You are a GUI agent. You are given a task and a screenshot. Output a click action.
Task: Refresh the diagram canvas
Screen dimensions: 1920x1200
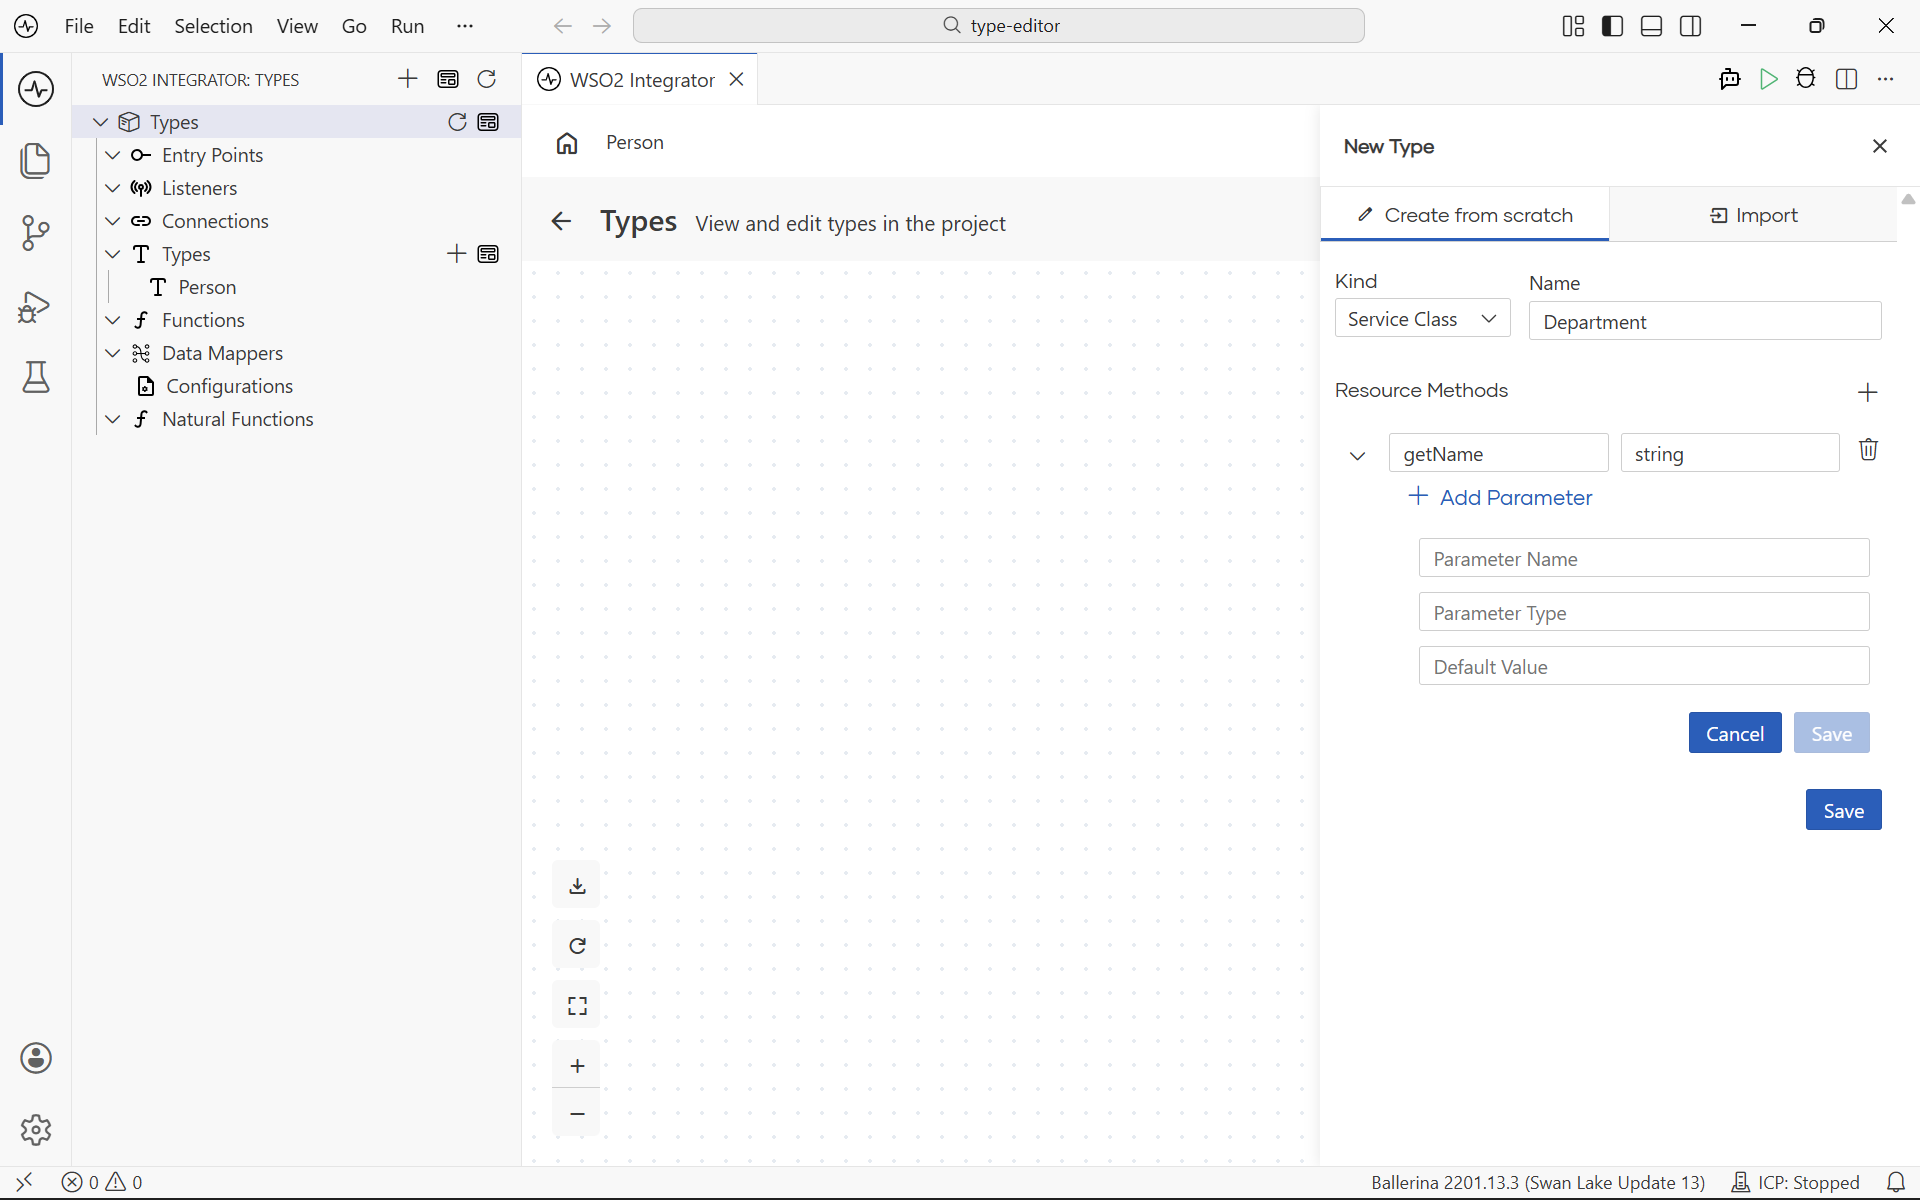[x=577, y=946]
